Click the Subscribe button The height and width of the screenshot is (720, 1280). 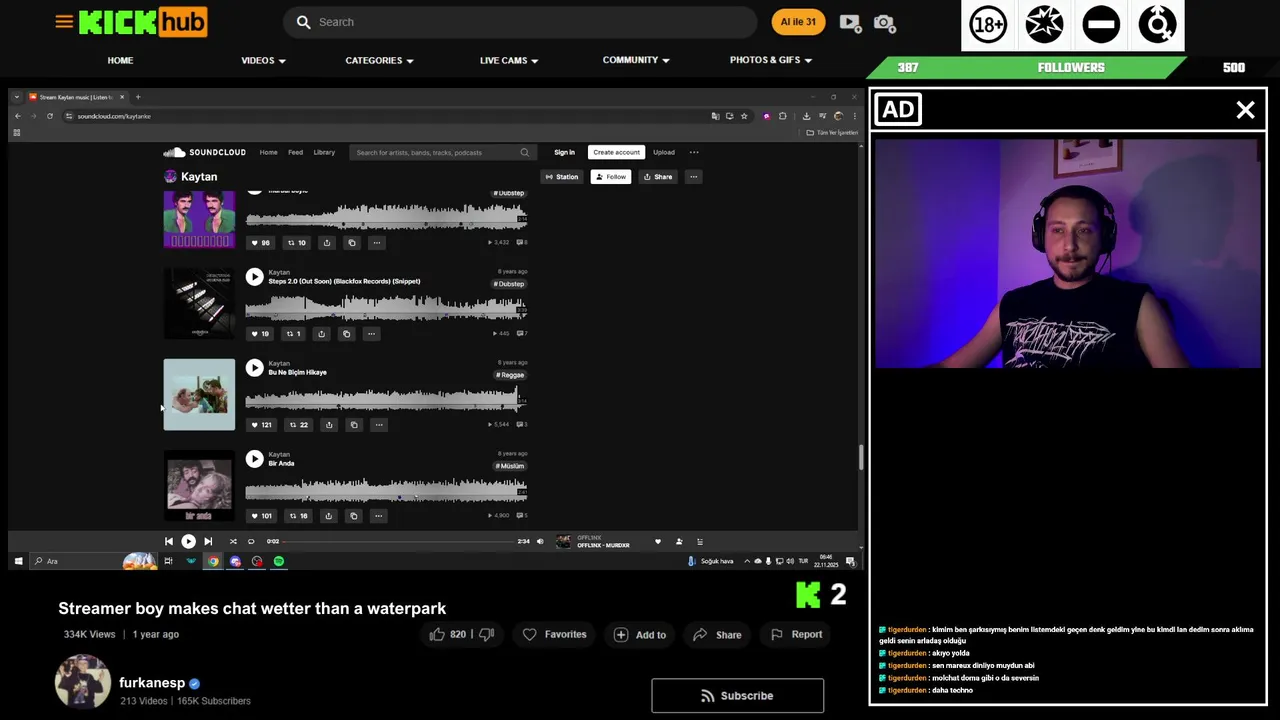[737, 696]
